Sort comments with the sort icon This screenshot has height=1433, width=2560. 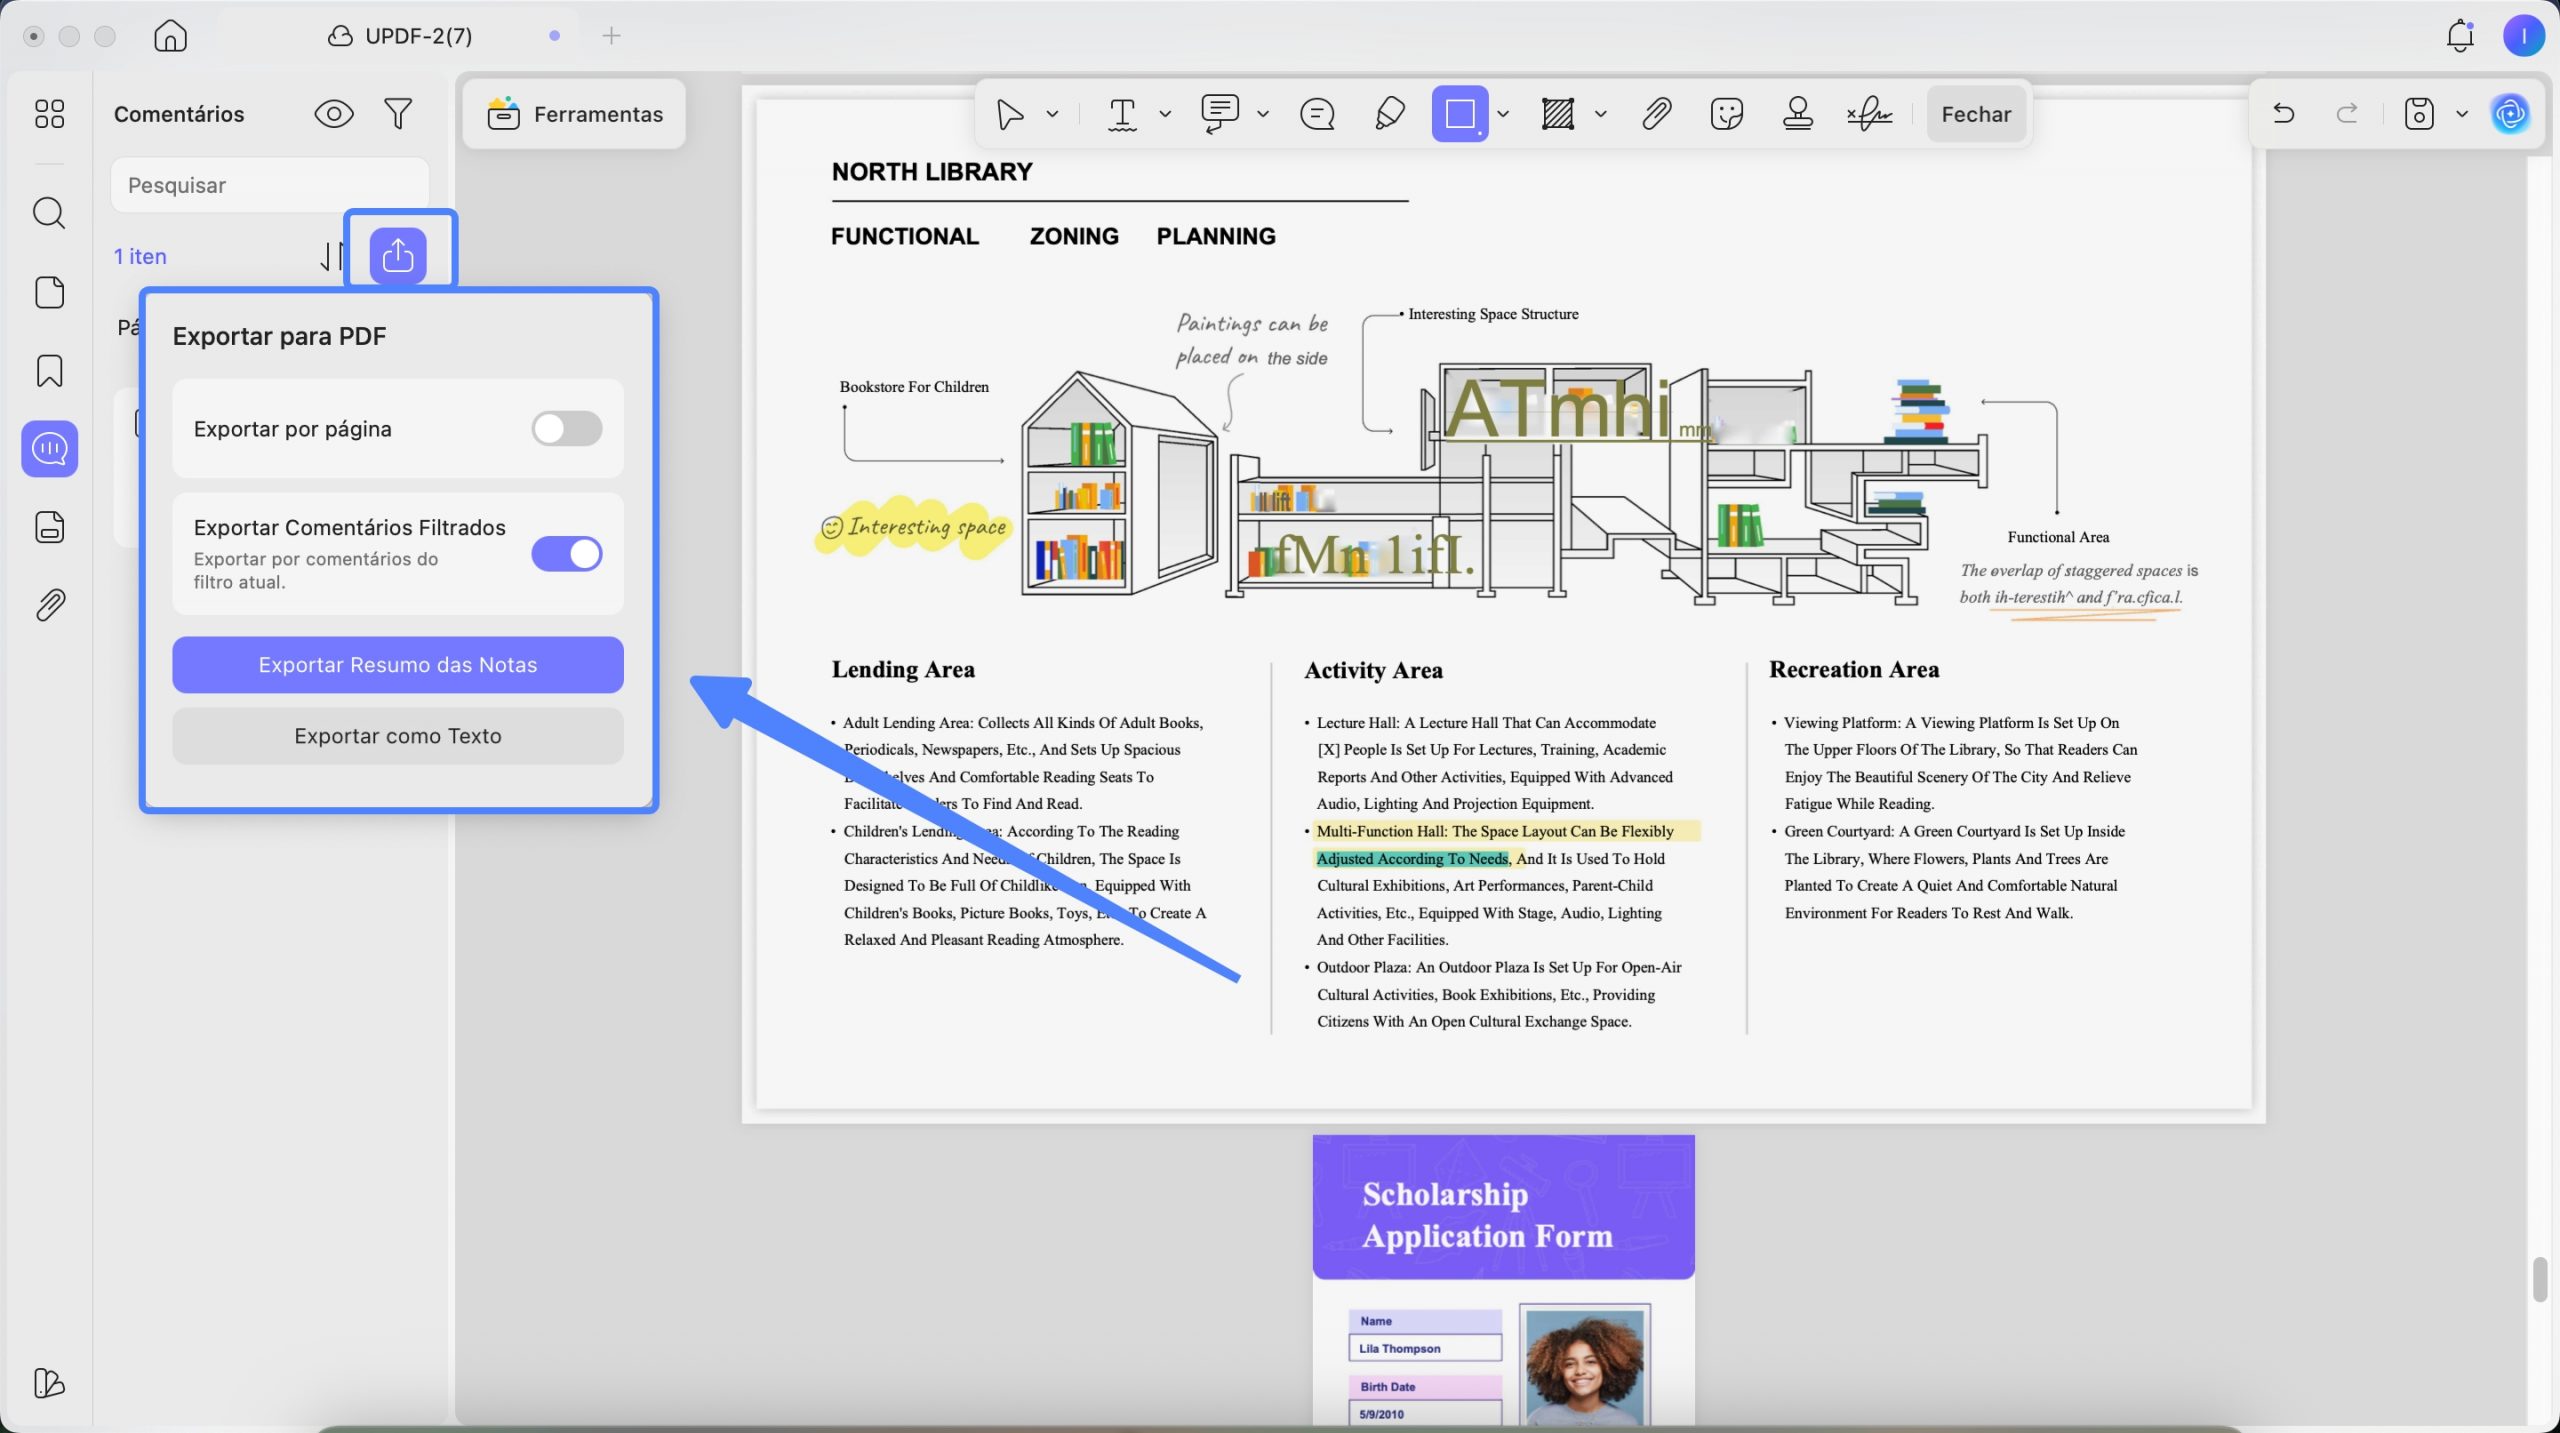[x=331, y=256]
